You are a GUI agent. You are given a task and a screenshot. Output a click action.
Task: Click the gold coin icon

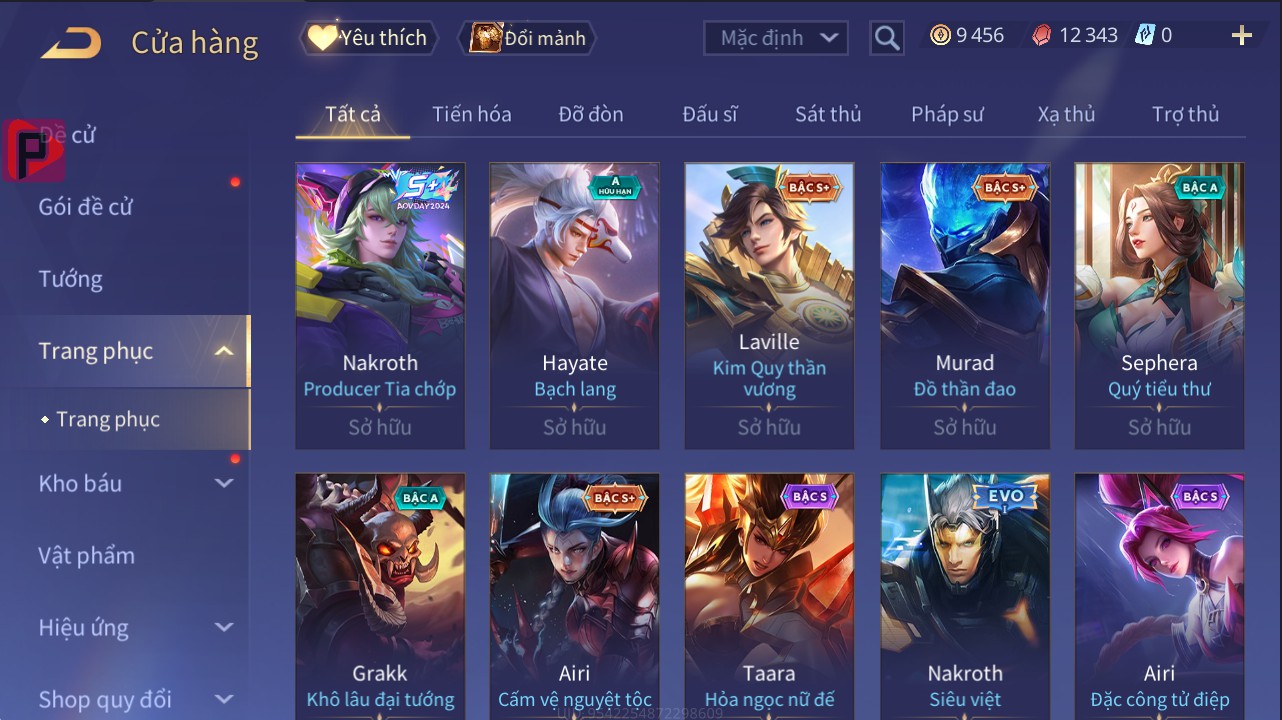(x=940, y=36)
